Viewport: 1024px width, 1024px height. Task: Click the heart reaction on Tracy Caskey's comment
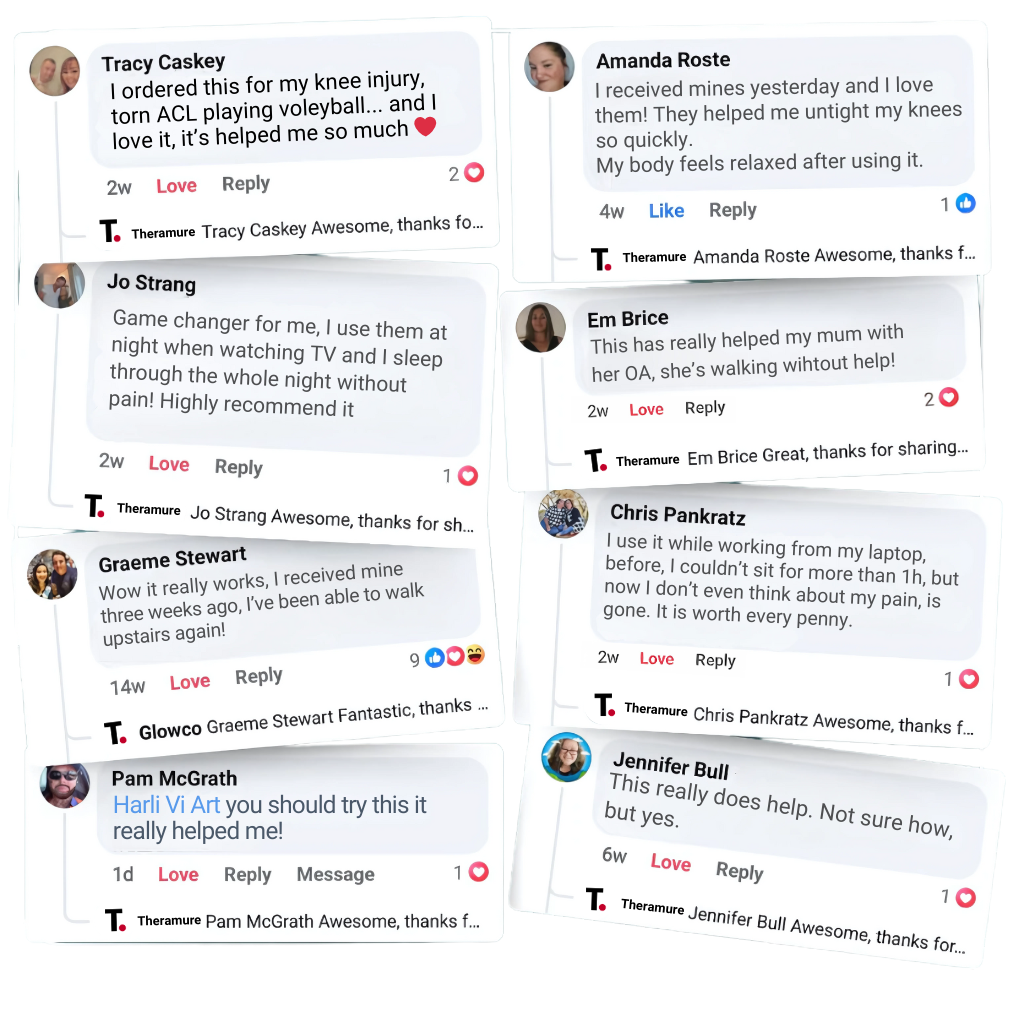475,172
